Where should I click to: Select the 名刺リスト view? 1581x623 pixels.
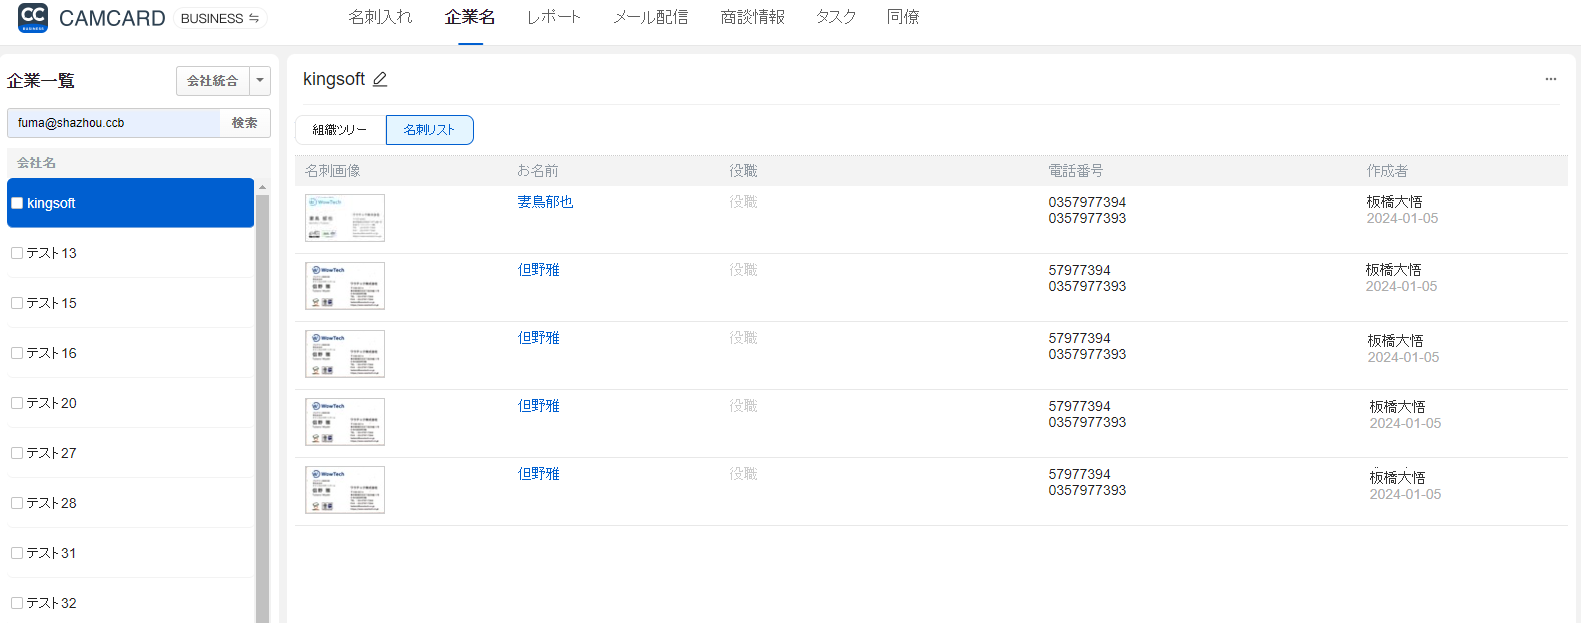pyautogui.click(x=430, y=130)
